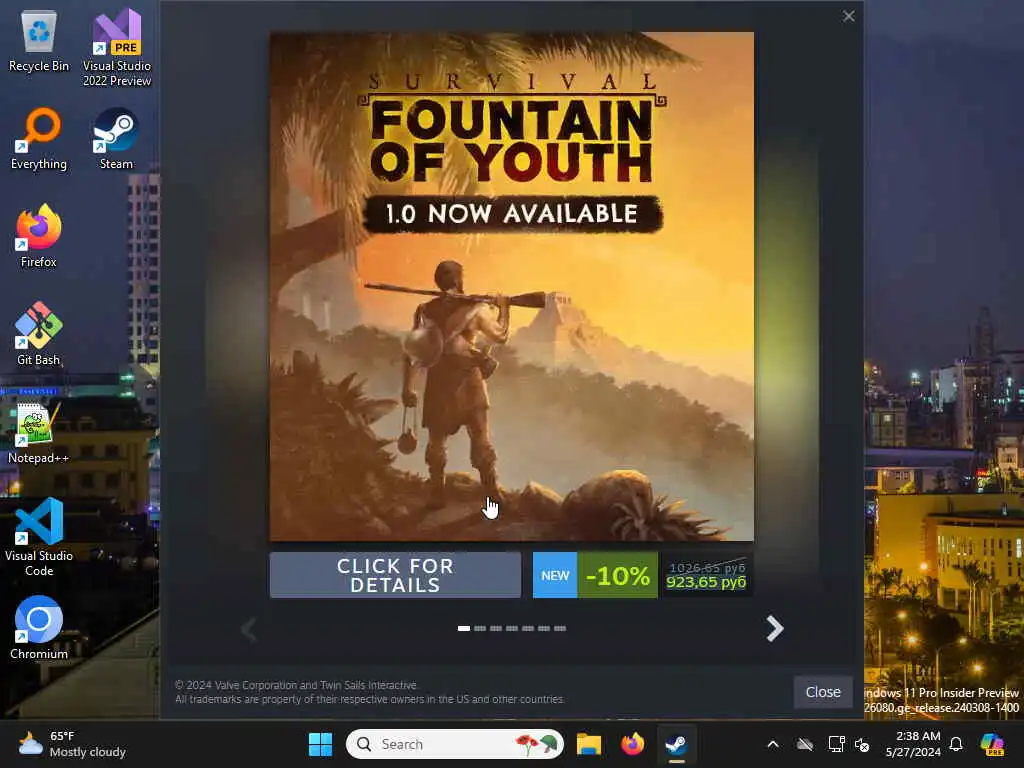The height and width of the screenshot is (768, 1024).
Task: Click the muted volume tray icon
Action: tap(862, 744)
